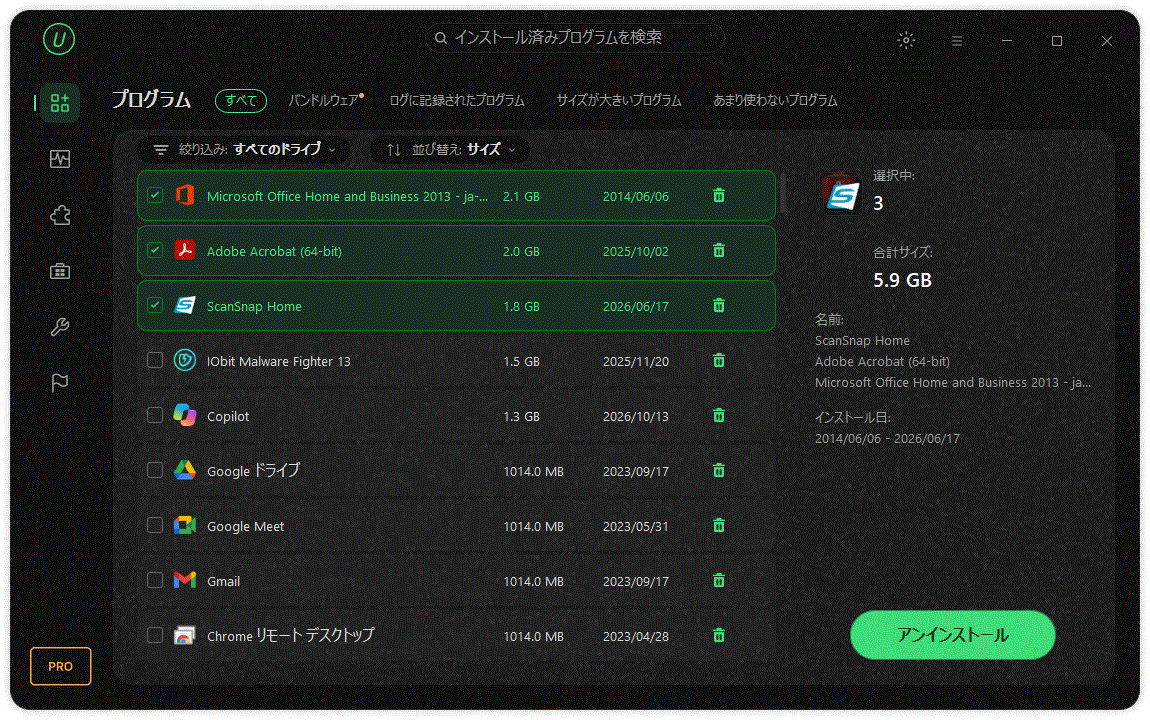Click 2014/06/06 - 2026/06/17 date range
This screenshot has width=1150, height=720.
[x=887, y=438]
